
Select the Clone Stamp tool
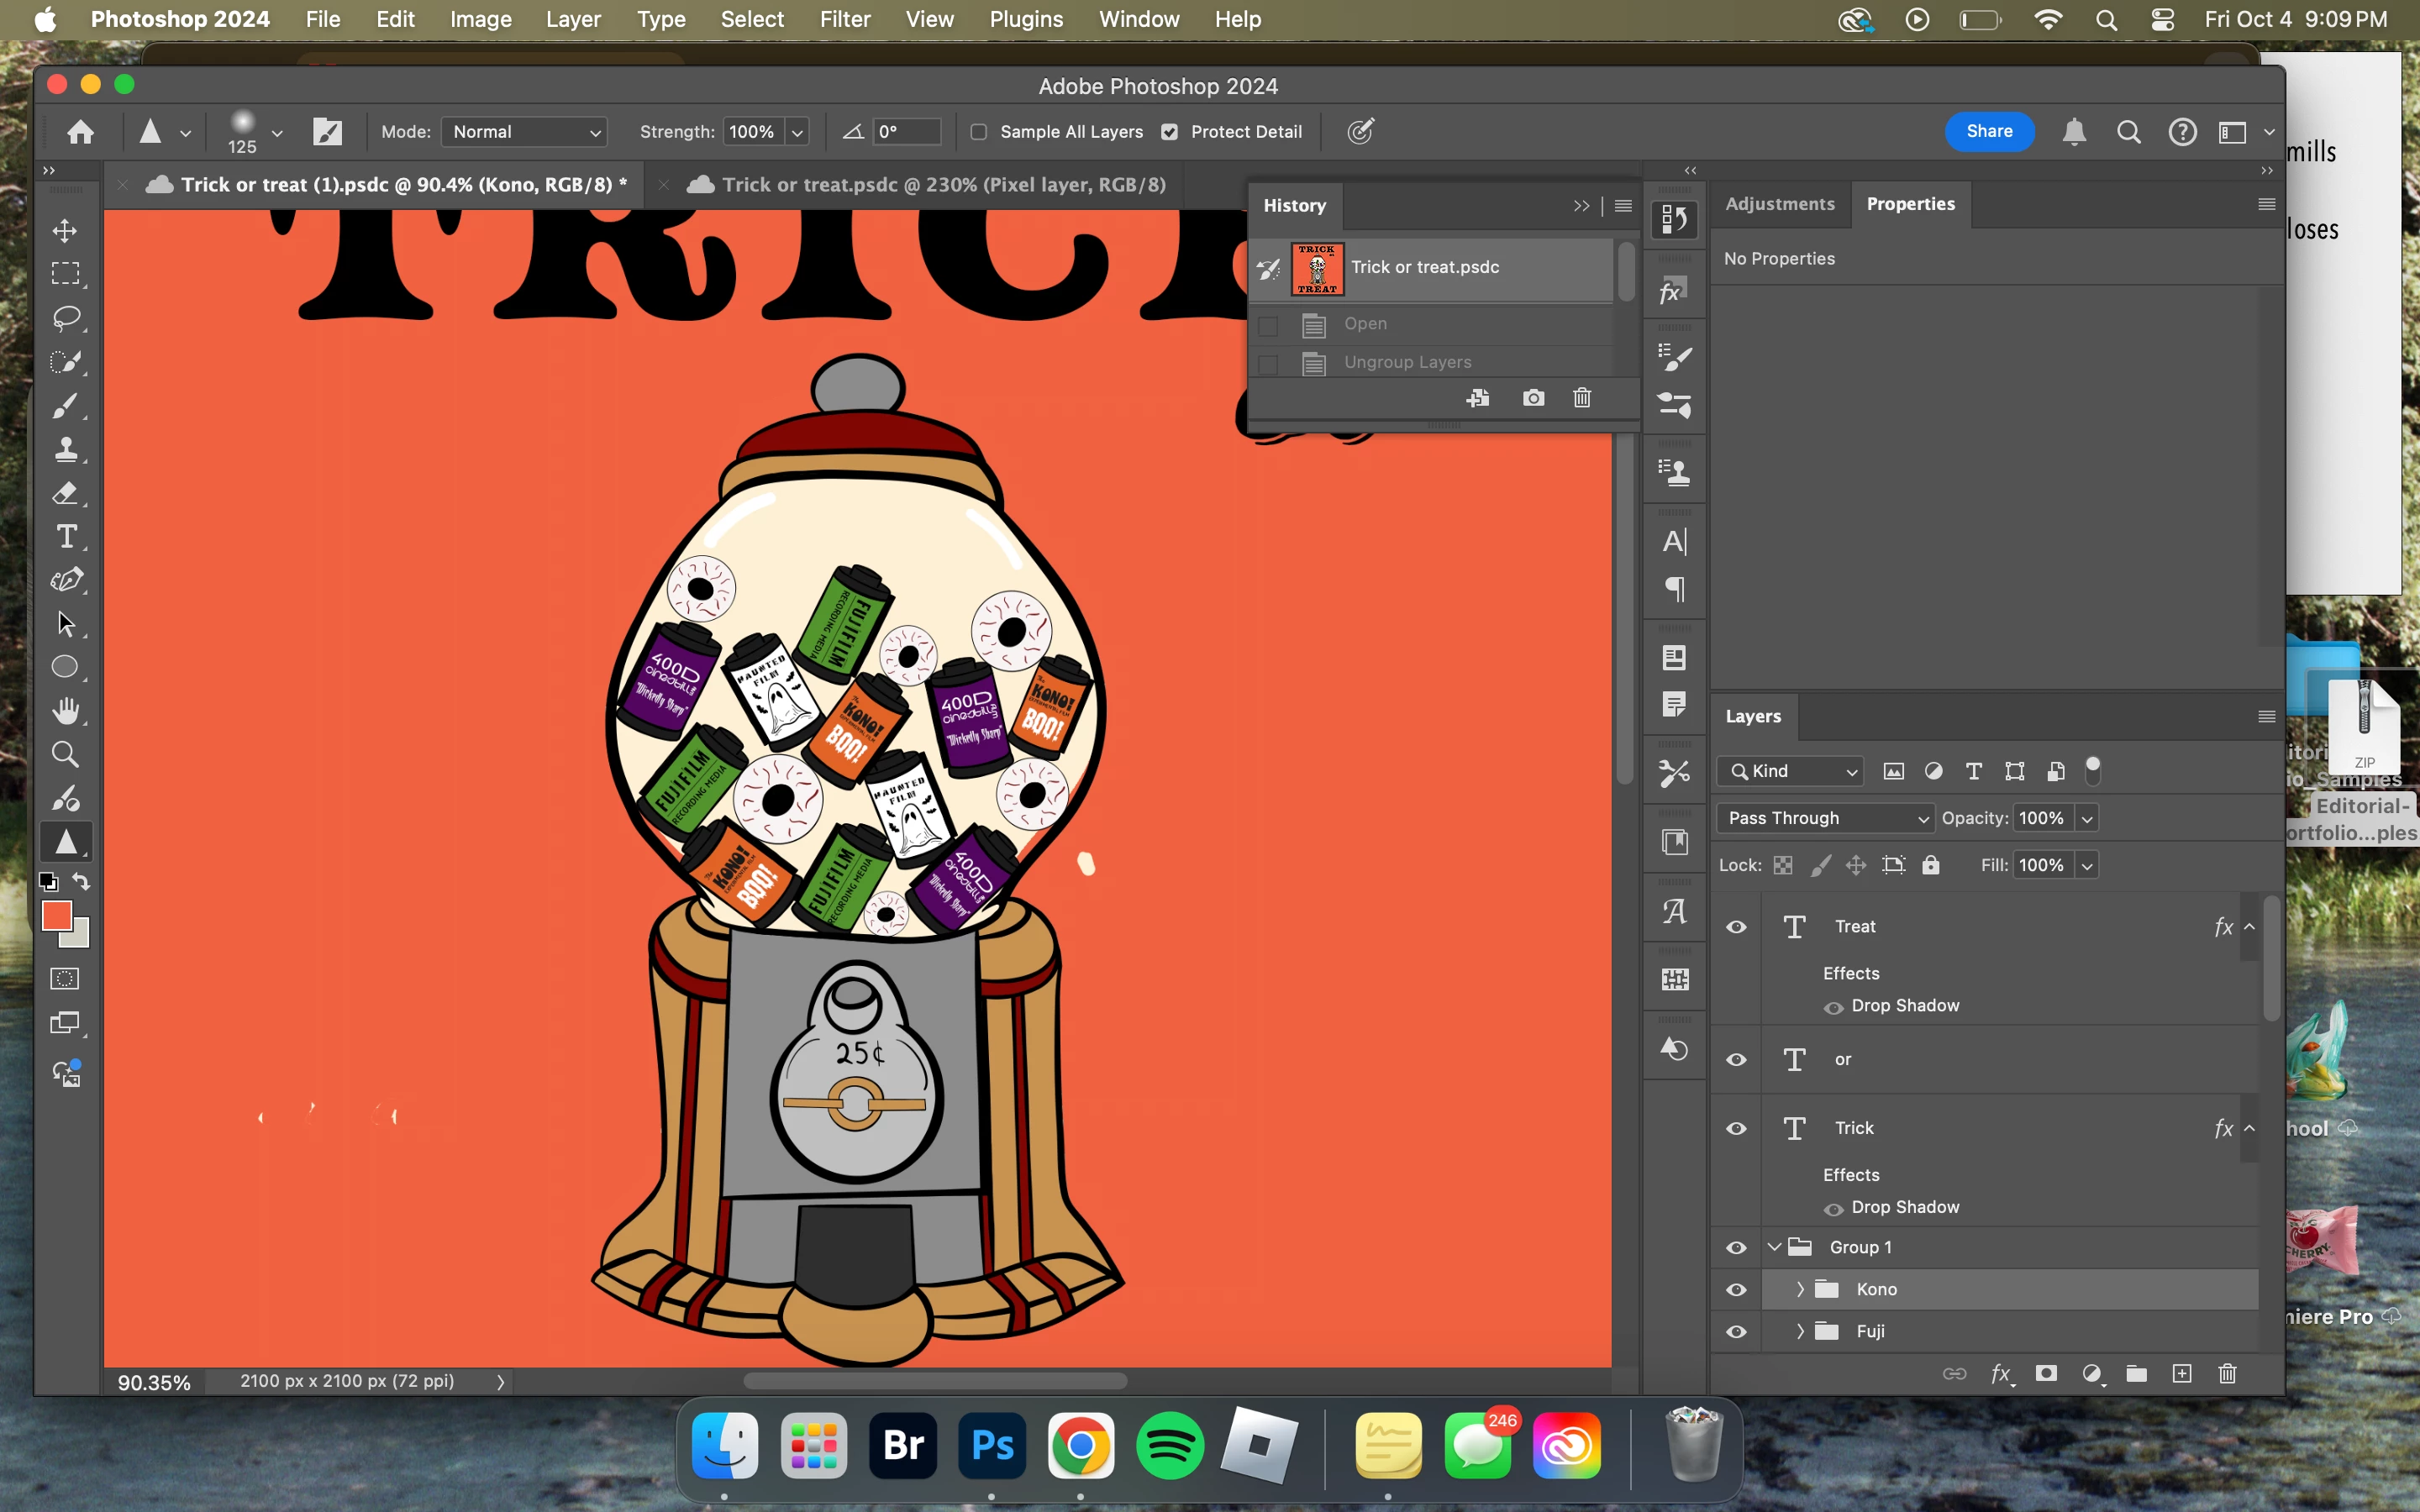pos(65,449)
